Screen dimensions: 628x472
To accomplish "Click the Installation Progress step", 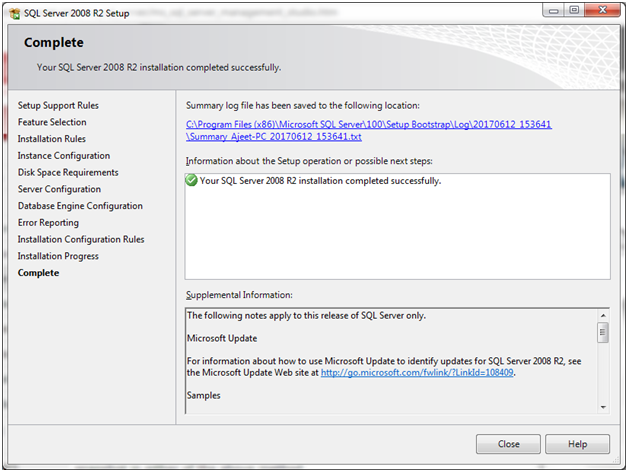I will [x=58, y=256].
